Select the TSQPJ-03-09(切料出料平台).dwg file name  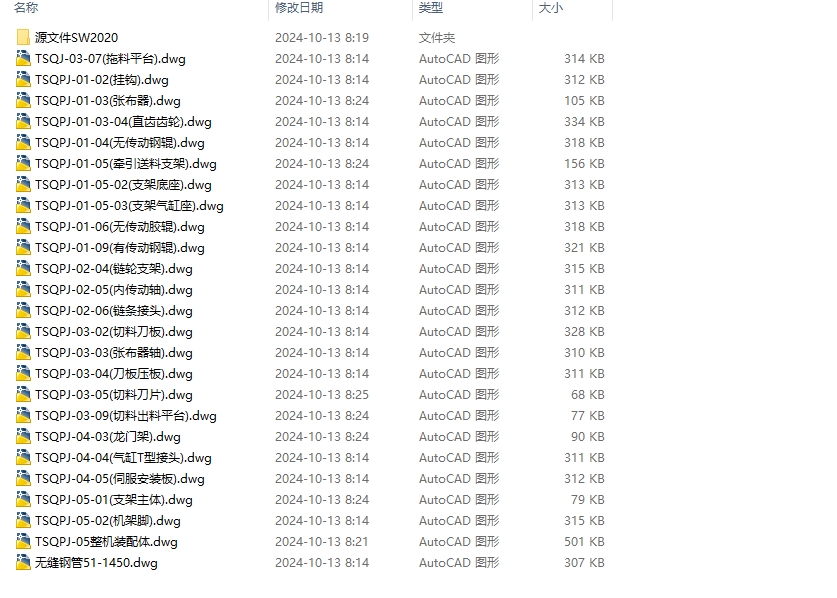tap(126, 415)
